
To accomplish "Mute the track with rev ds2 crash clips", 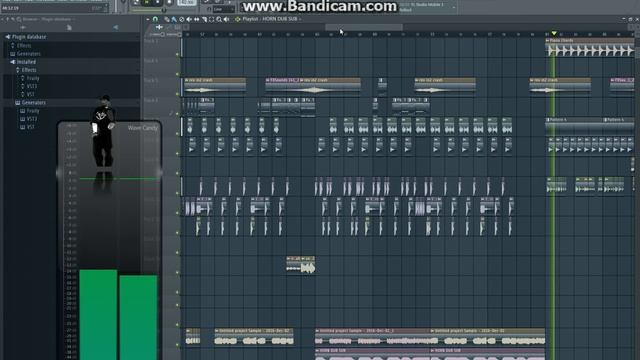I will 177,94.
